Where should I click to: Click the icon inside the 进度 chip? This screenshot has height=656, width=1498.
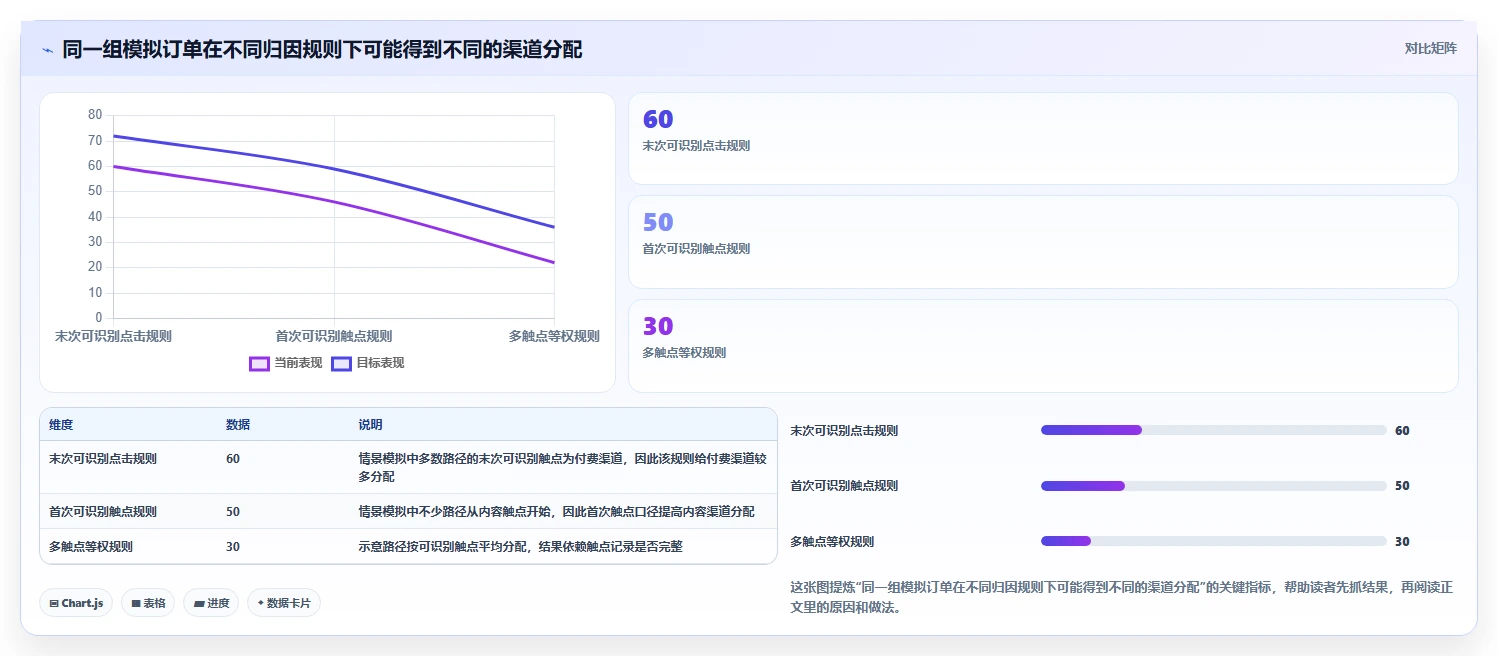tap(198, 603)
